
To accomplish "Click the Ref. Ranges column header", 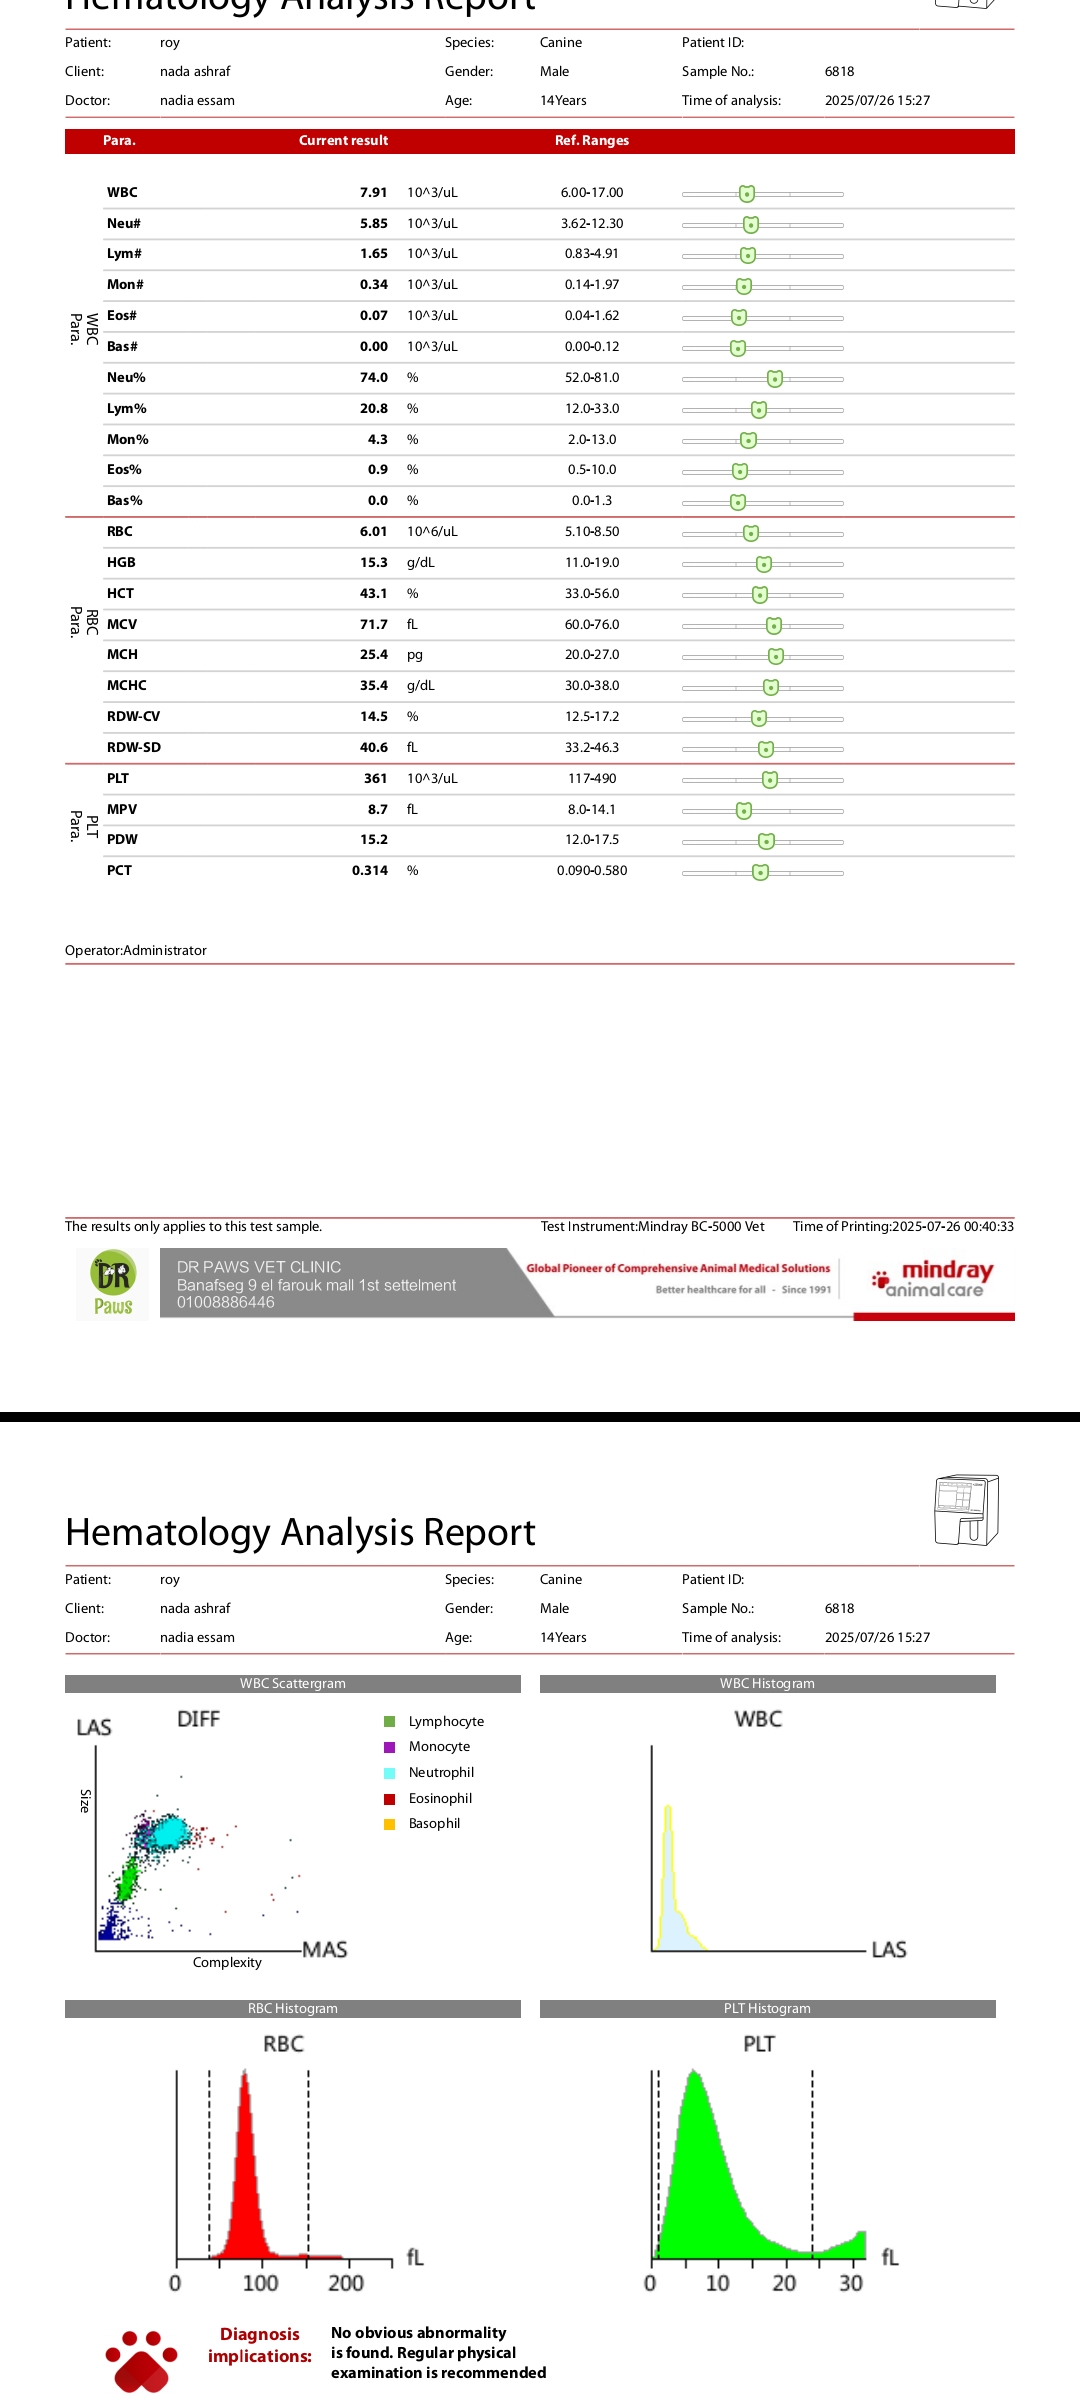I will click(592, 141).
